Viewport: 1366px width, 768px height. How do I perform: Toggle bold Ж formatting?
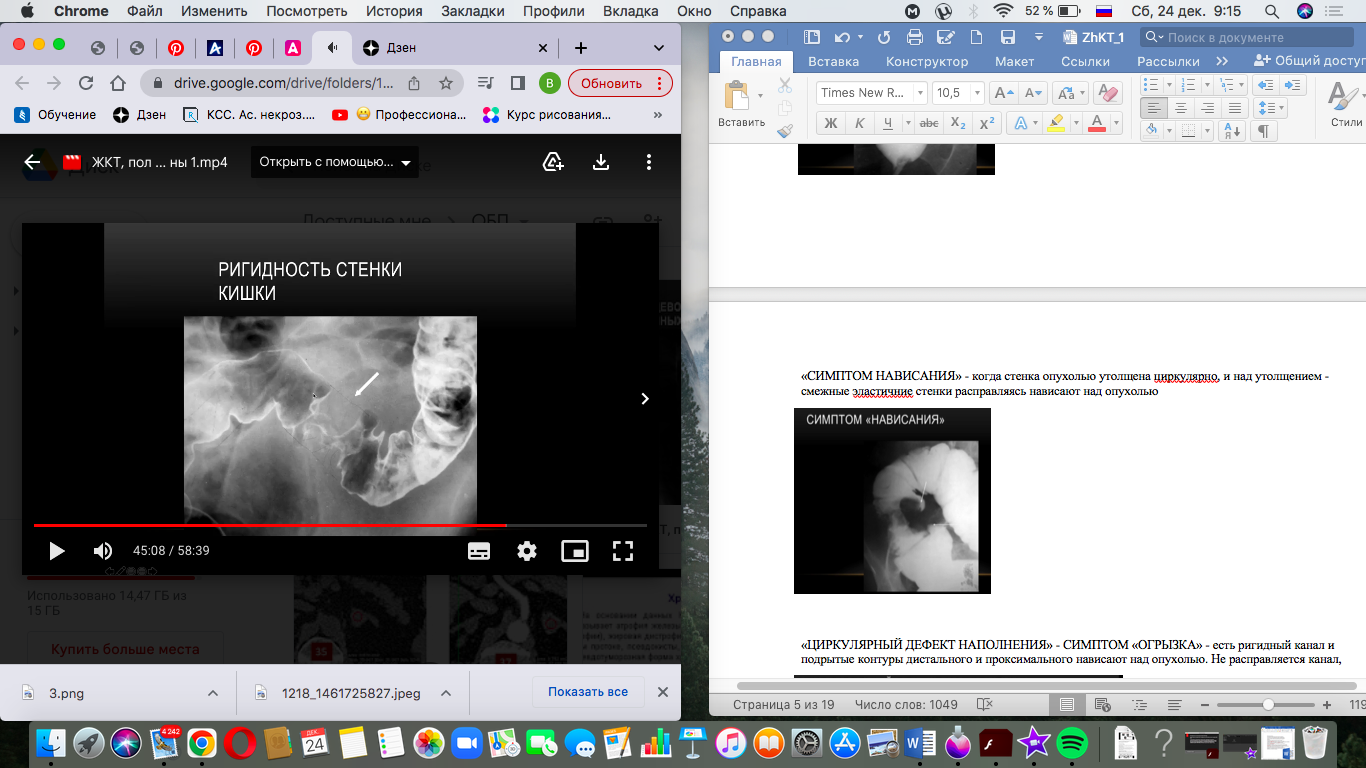tap(830, 124)
